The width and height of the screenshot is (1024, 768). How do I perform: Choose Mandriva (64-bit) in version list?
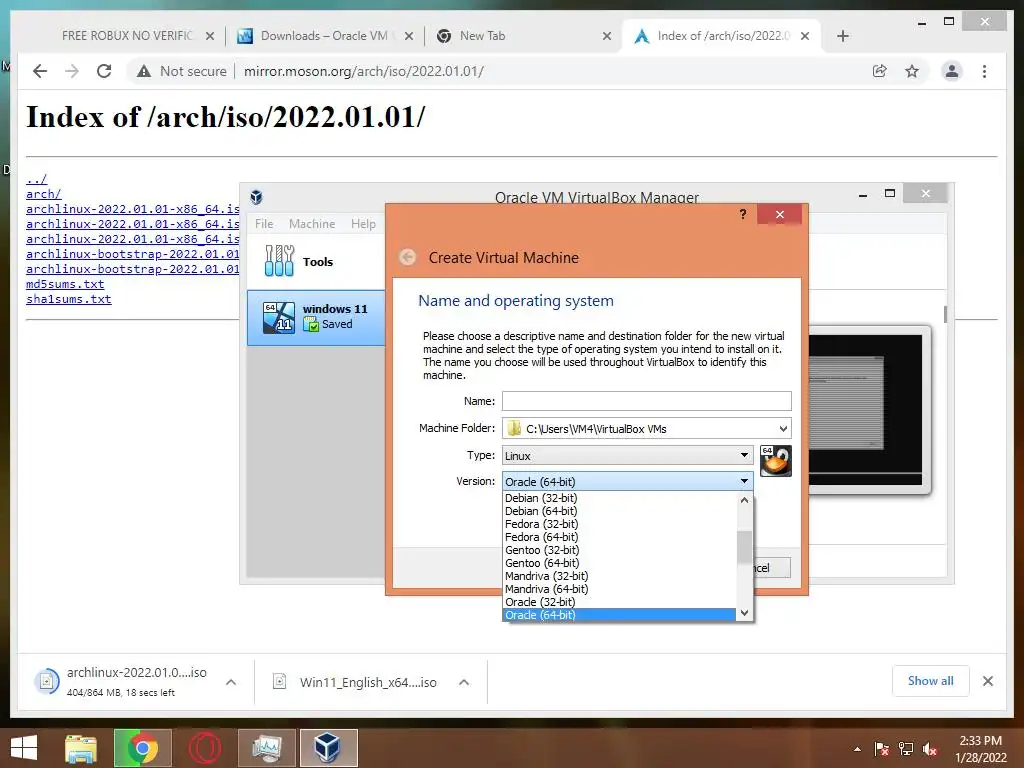619,589
